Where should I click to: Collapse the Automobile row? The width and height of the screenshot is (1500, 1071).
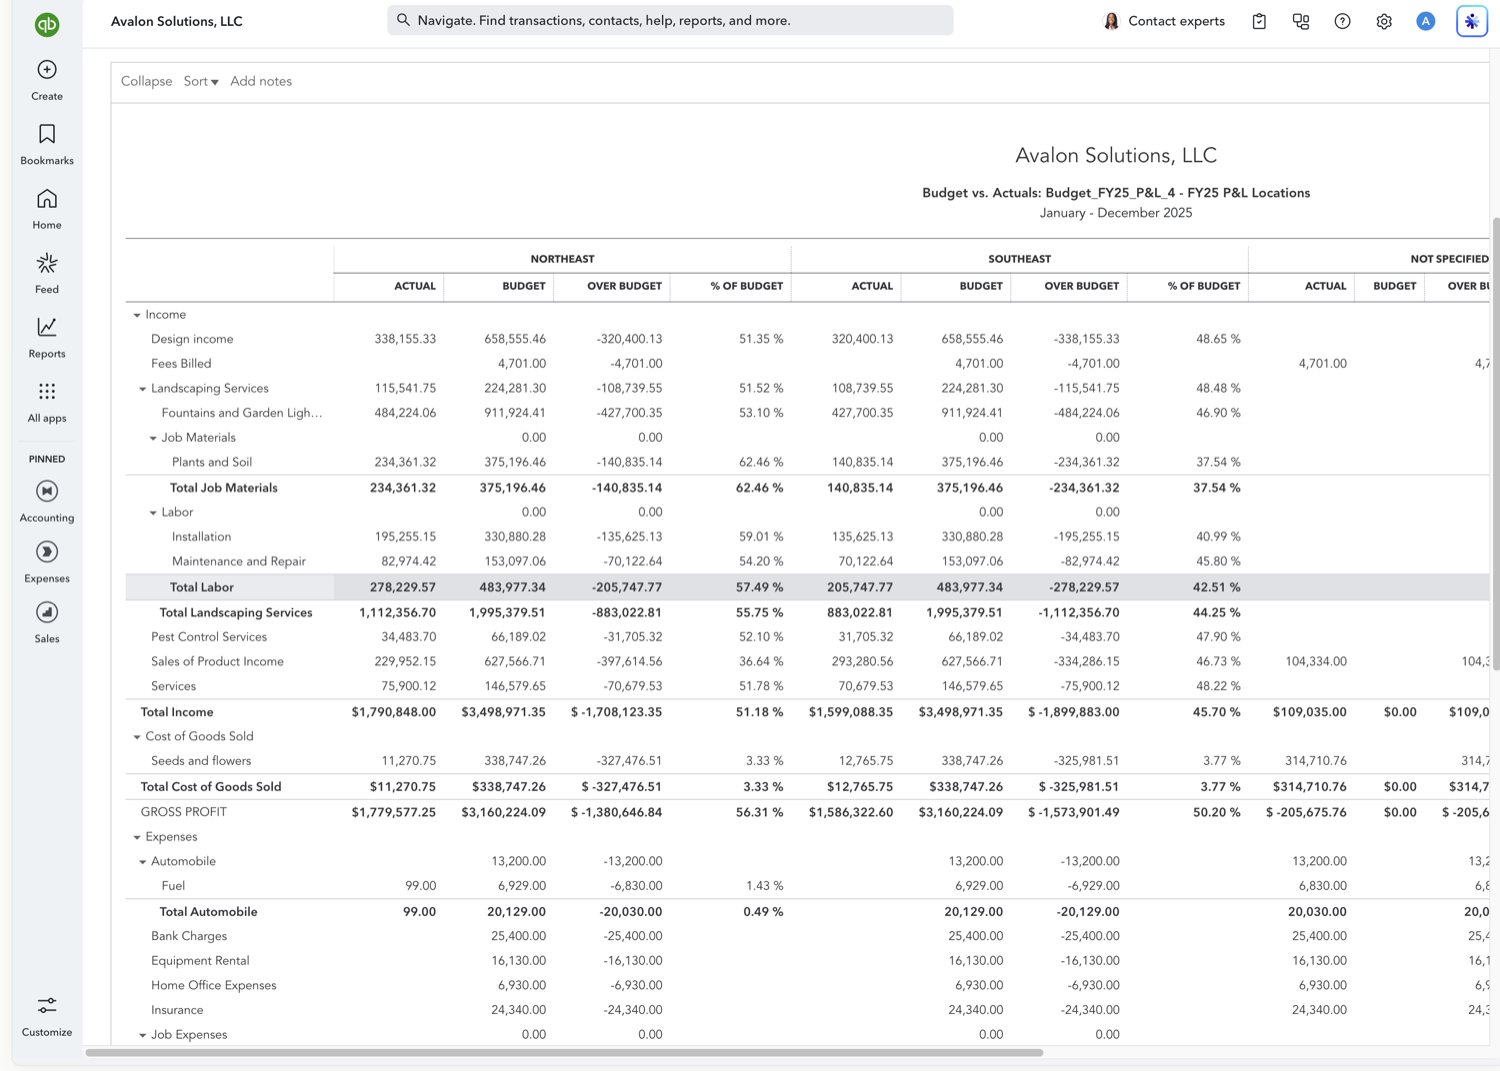coord(142,862)
